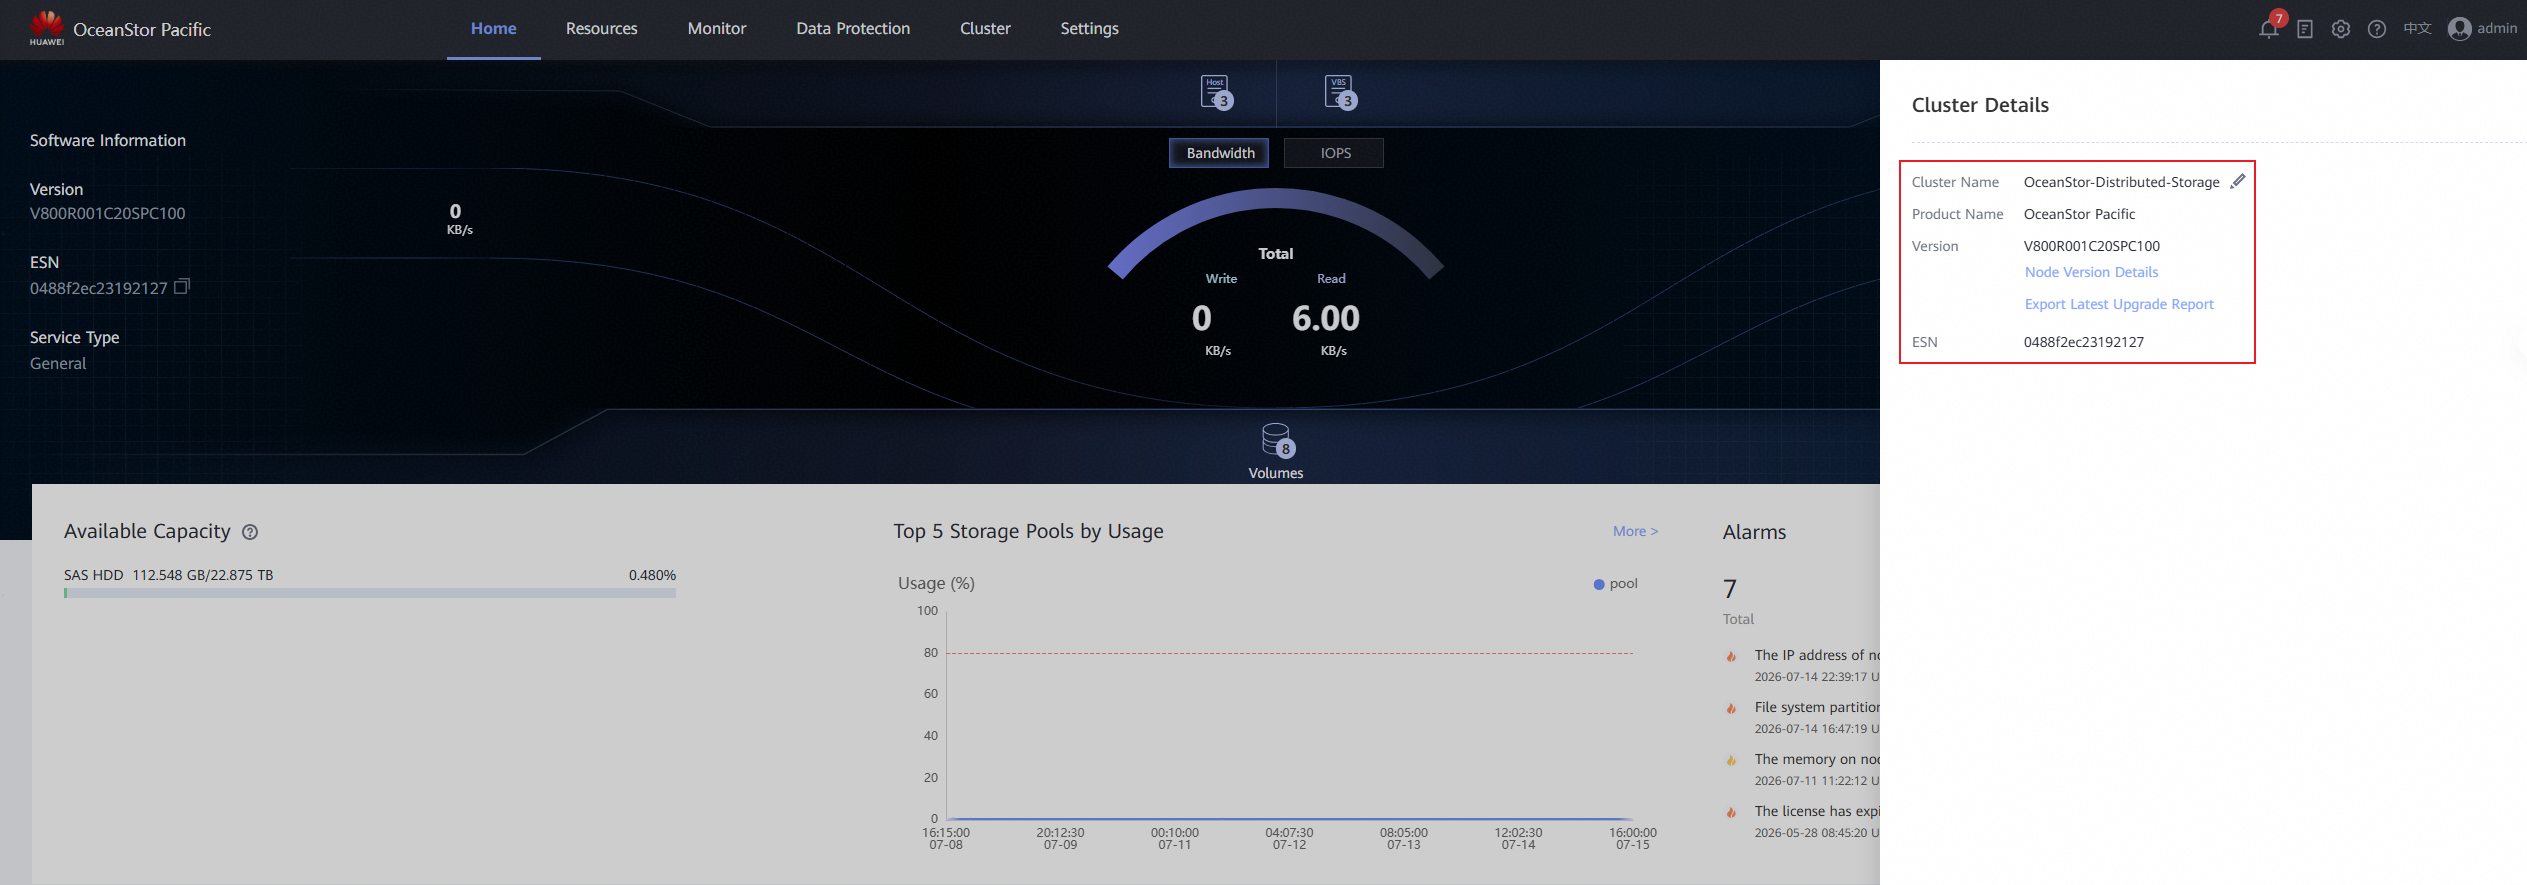Open the IP address alarm entry

[1816, 655]
